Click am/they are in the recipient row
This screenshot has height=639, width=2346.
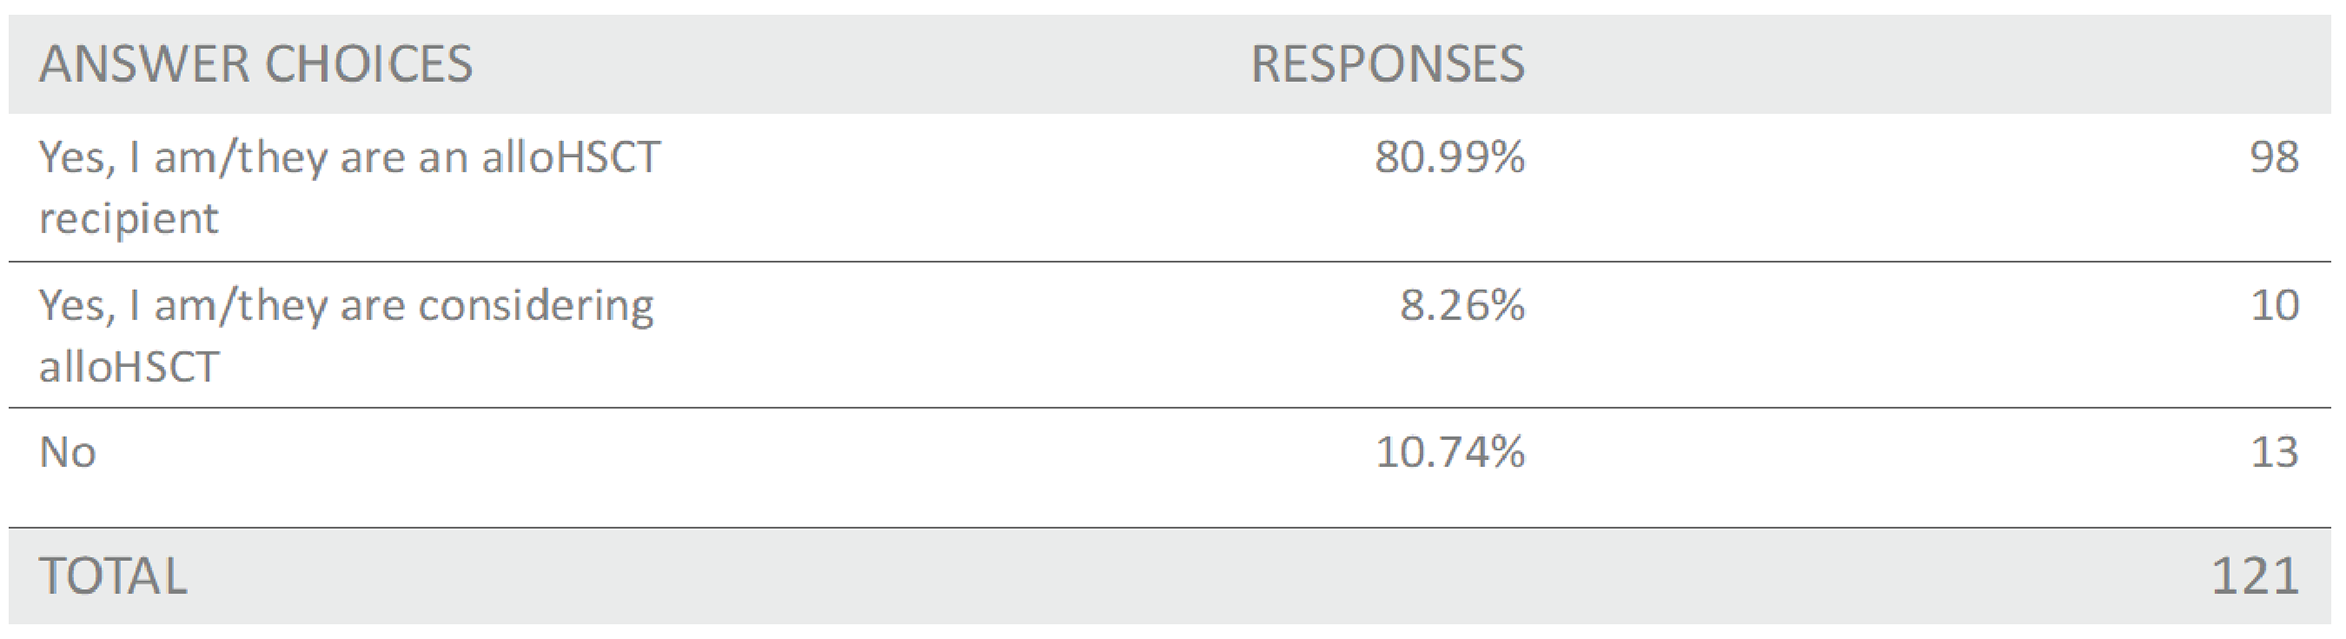[279, 158]
